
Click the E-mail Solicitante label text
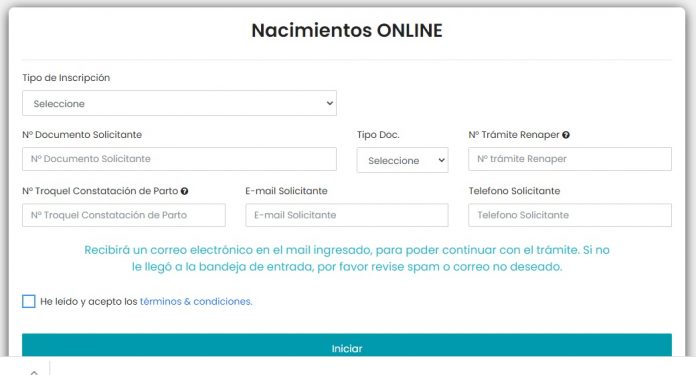point(286,191)
